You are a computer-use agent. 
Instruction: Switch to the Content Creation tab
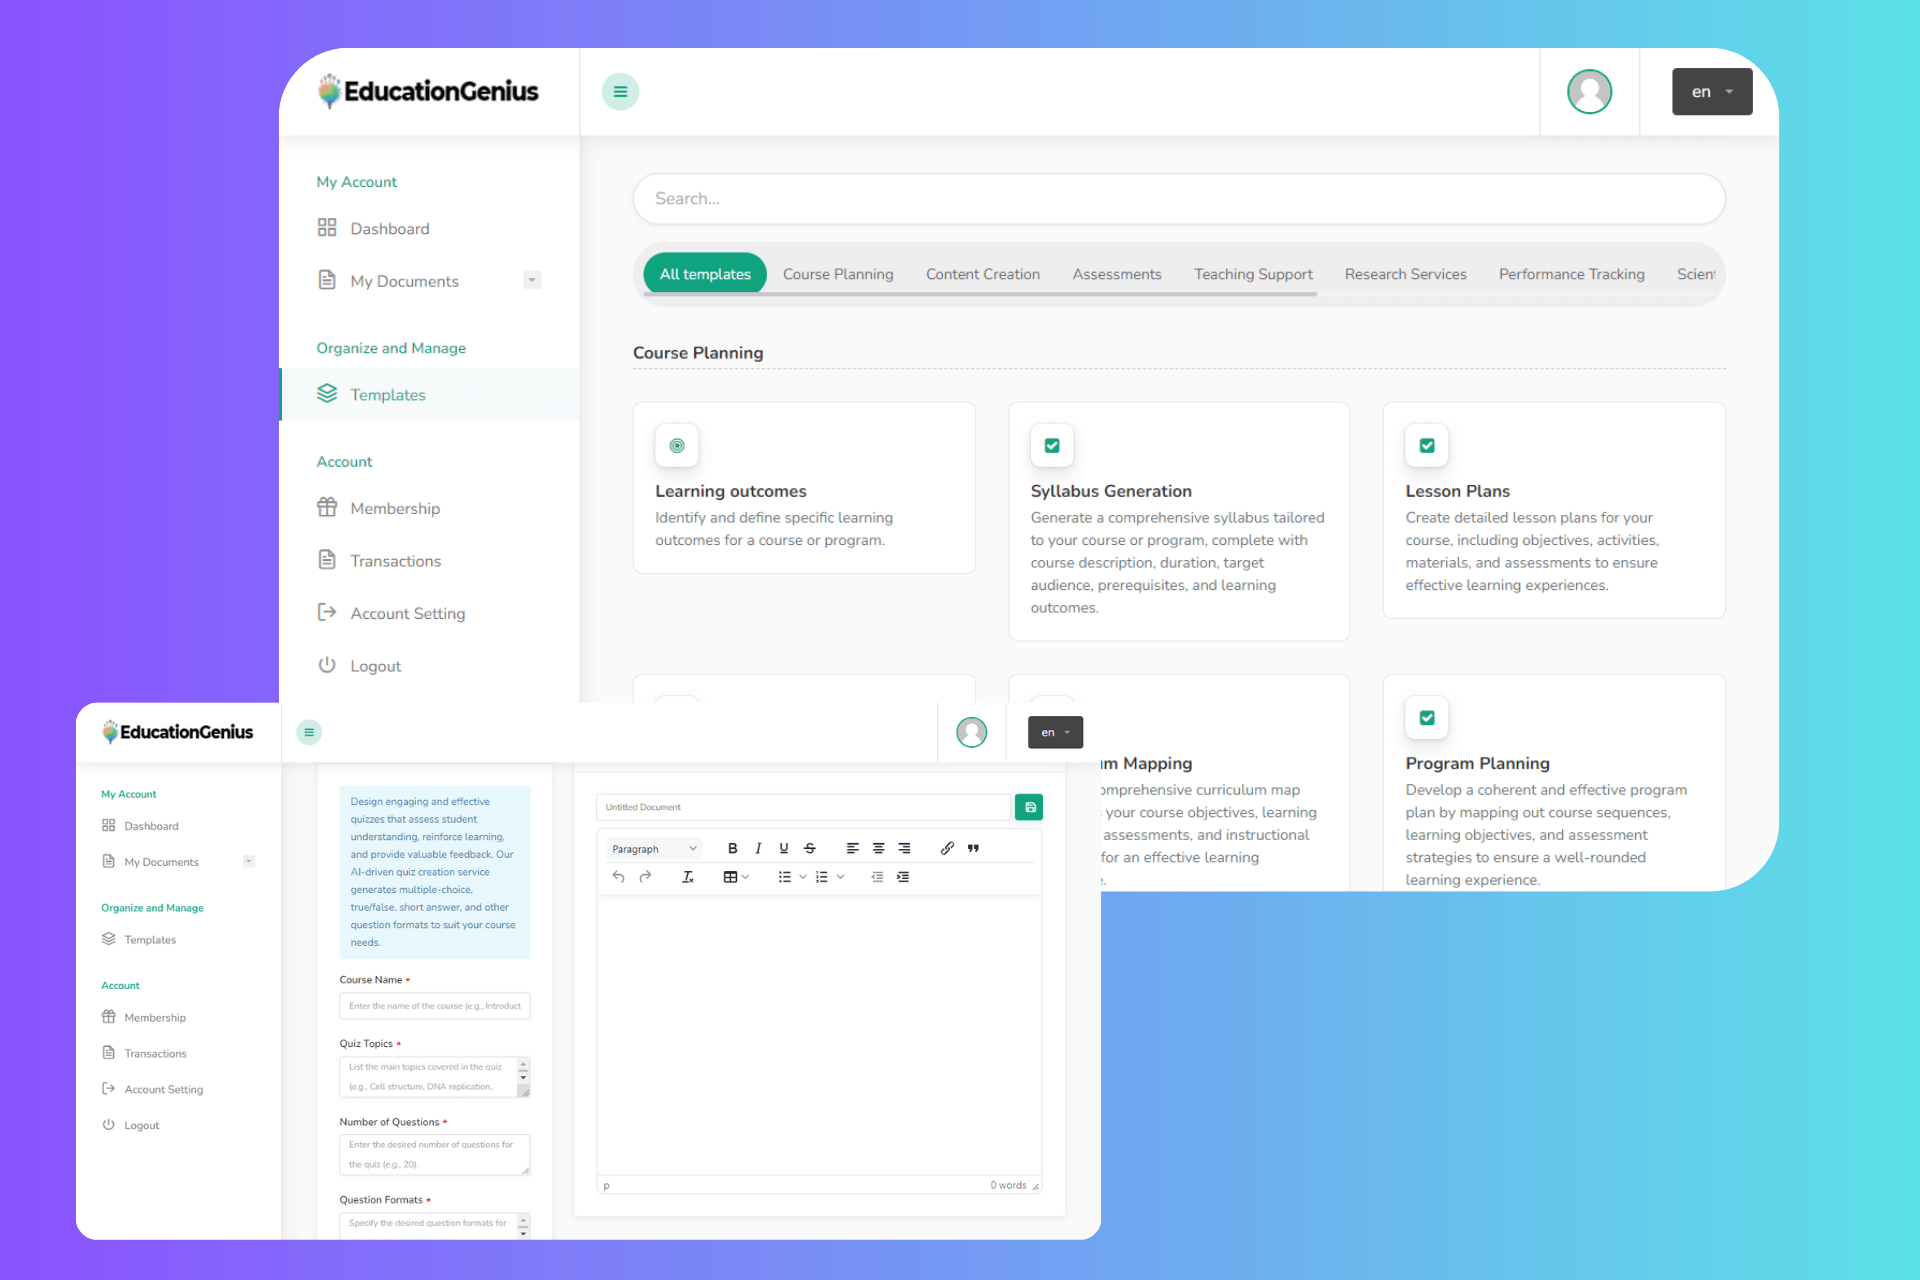point(983,274)
